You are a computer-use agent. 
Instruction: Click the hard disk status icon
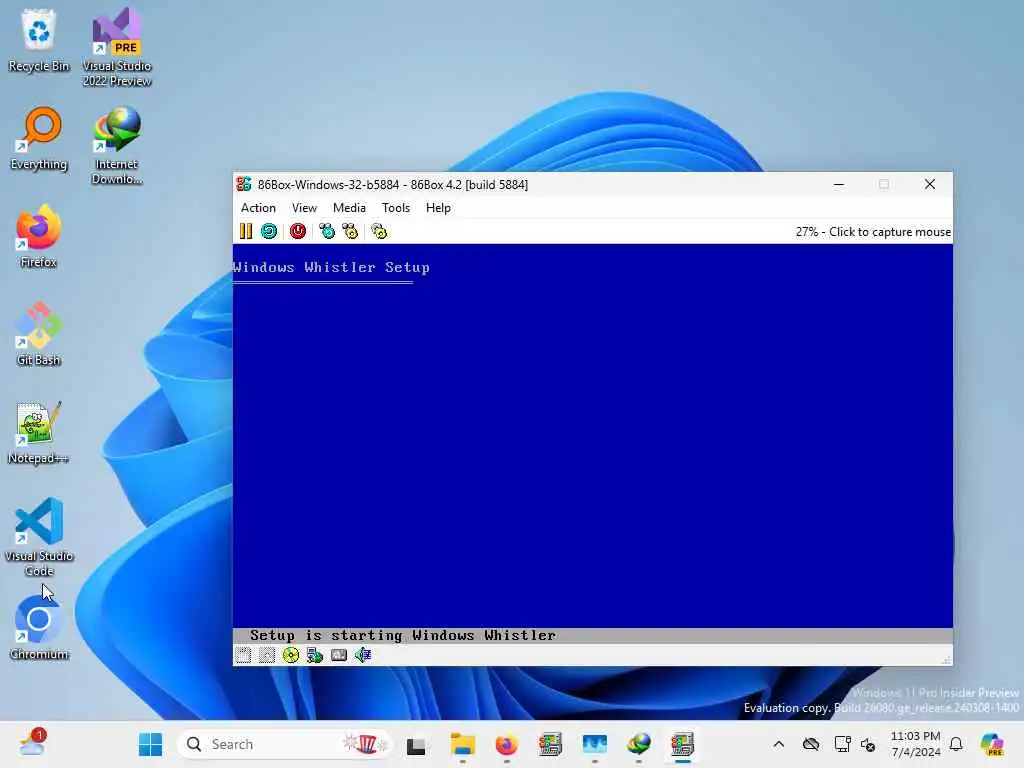[x=339, y=655]
